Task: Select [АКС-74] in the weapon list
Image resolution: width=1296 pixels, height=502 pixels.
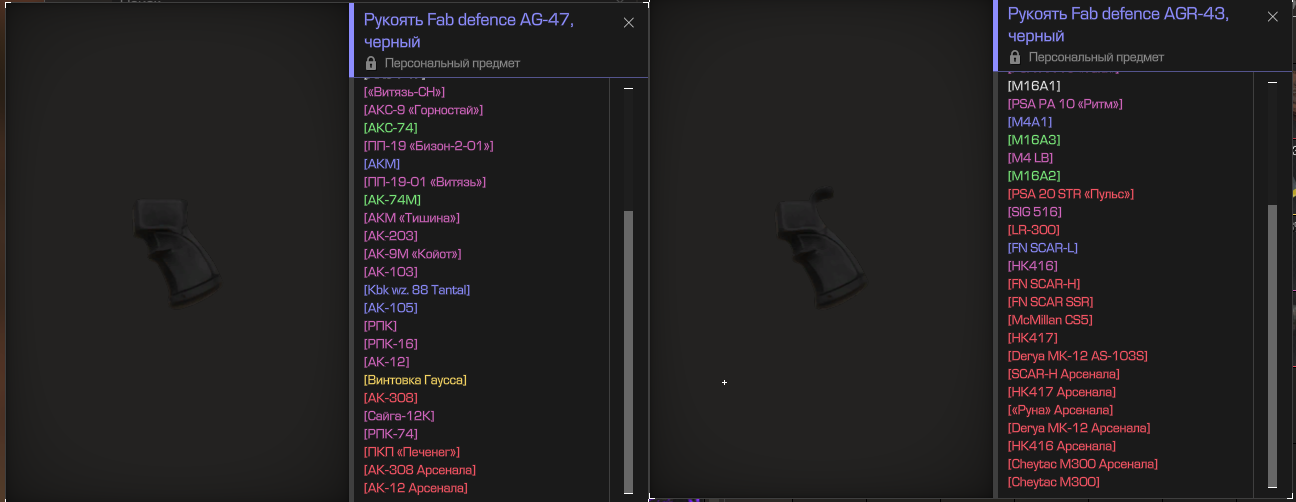Action: [x=391, y=128]
